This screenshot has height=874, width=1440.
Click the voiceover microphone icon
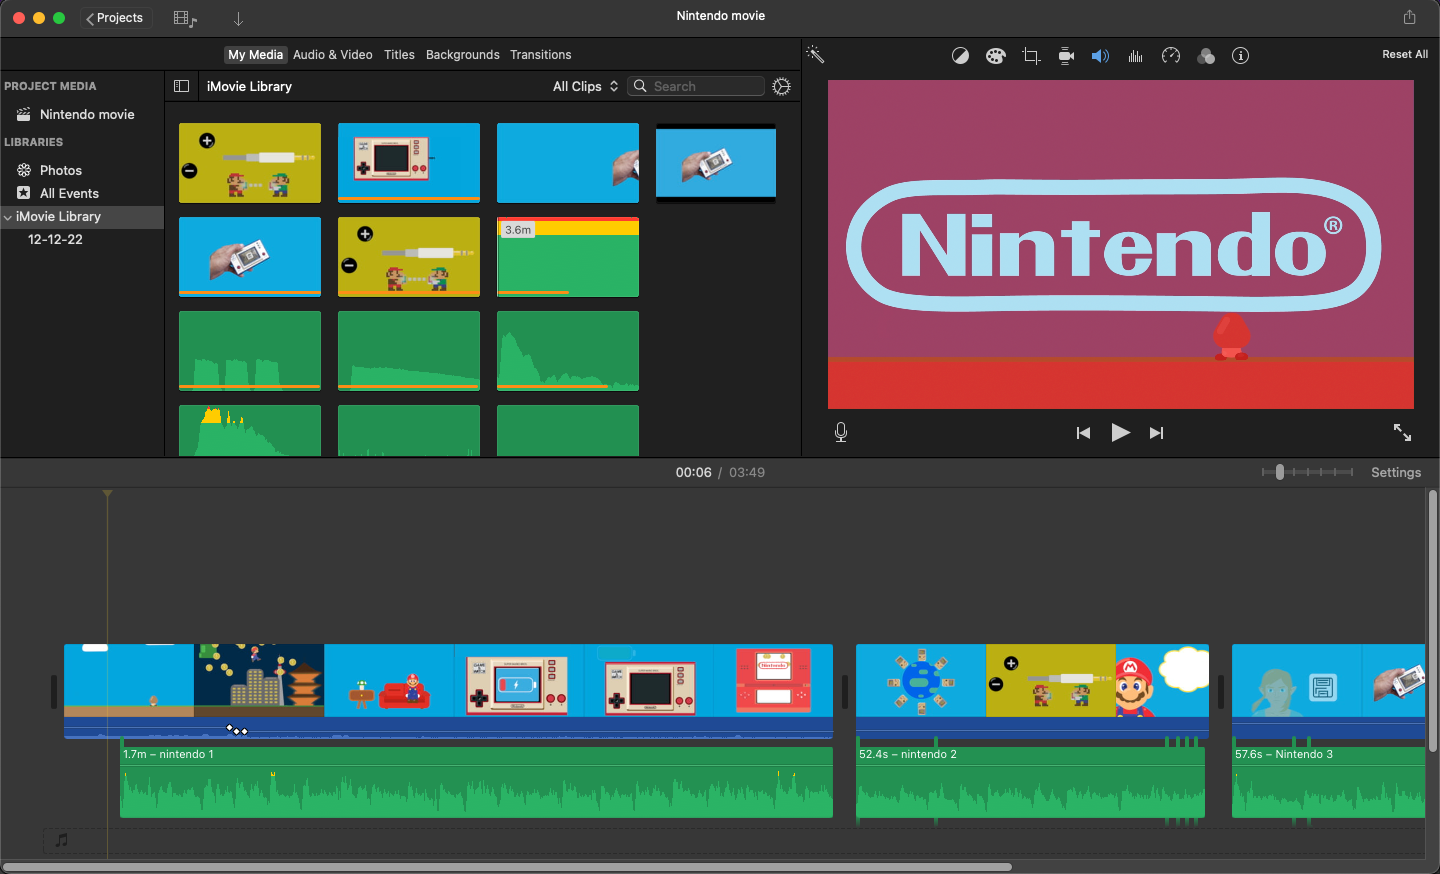tap(841, 432)
